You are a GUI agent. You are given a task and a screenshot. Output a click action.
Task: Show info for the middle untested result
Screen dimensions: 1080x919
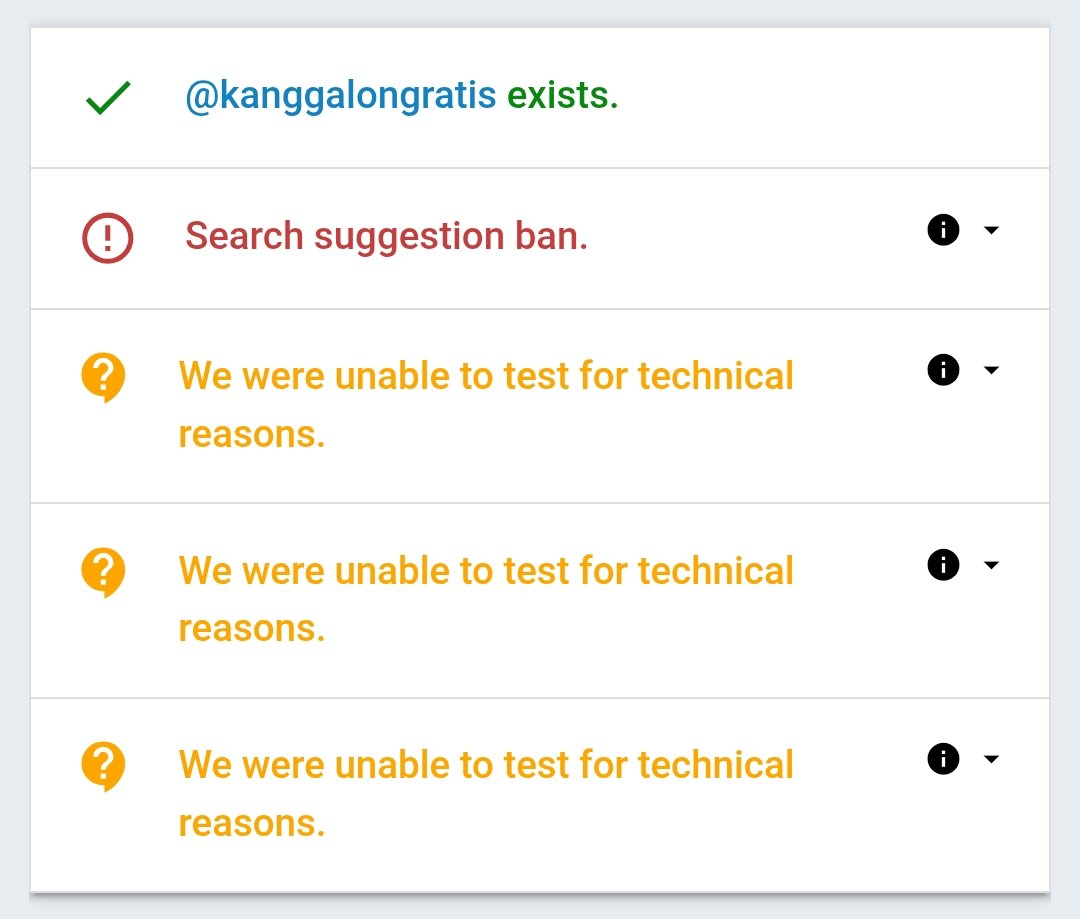point(943,565)
